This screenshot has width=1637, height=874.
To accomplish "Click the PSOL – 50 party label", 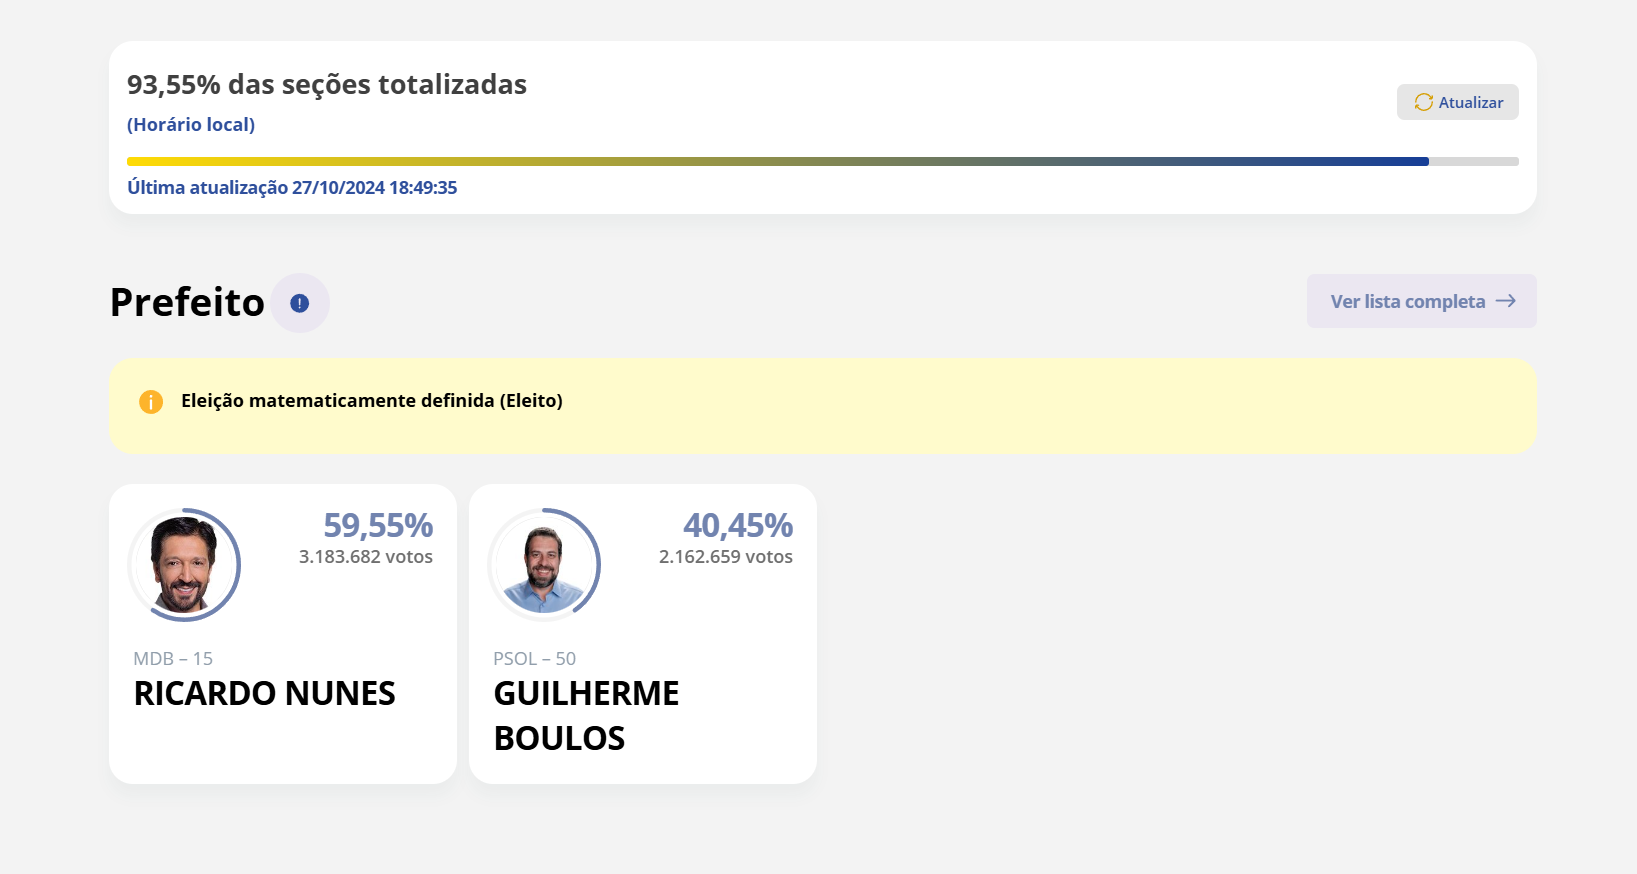I will coord(534,659).
